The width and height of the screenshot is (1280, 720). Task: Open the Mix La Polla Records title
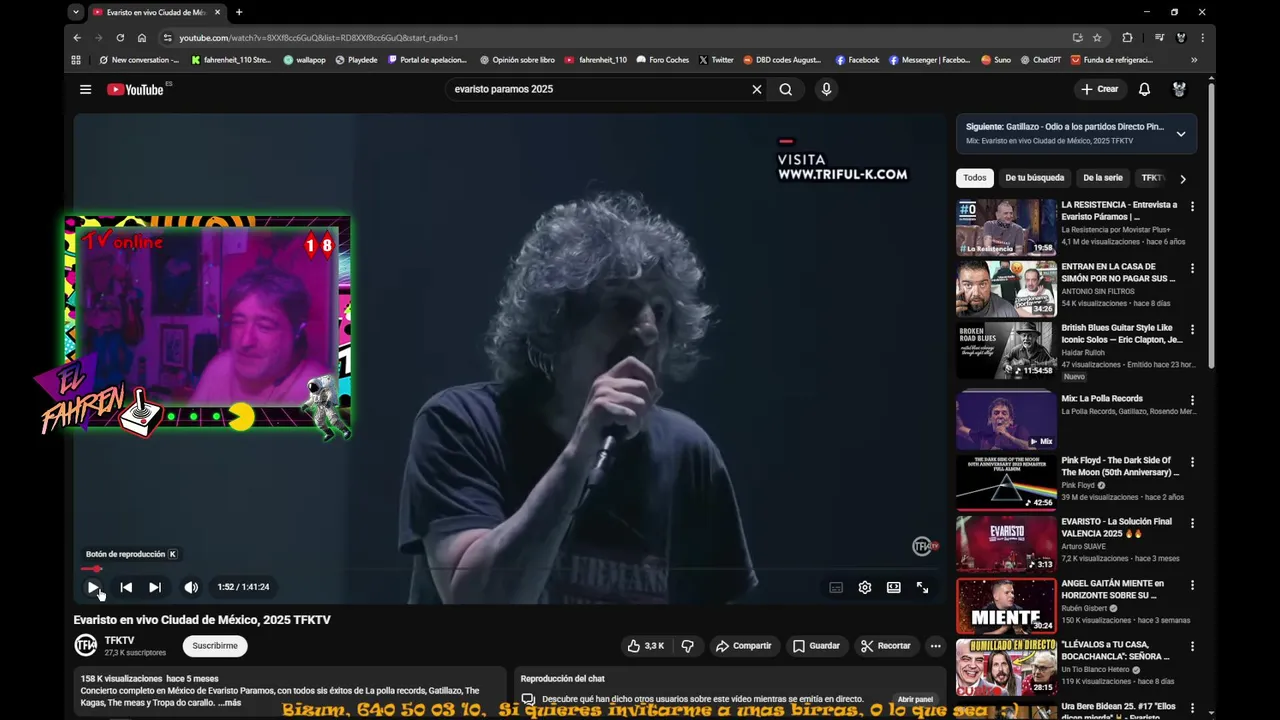click(1102, 398)
